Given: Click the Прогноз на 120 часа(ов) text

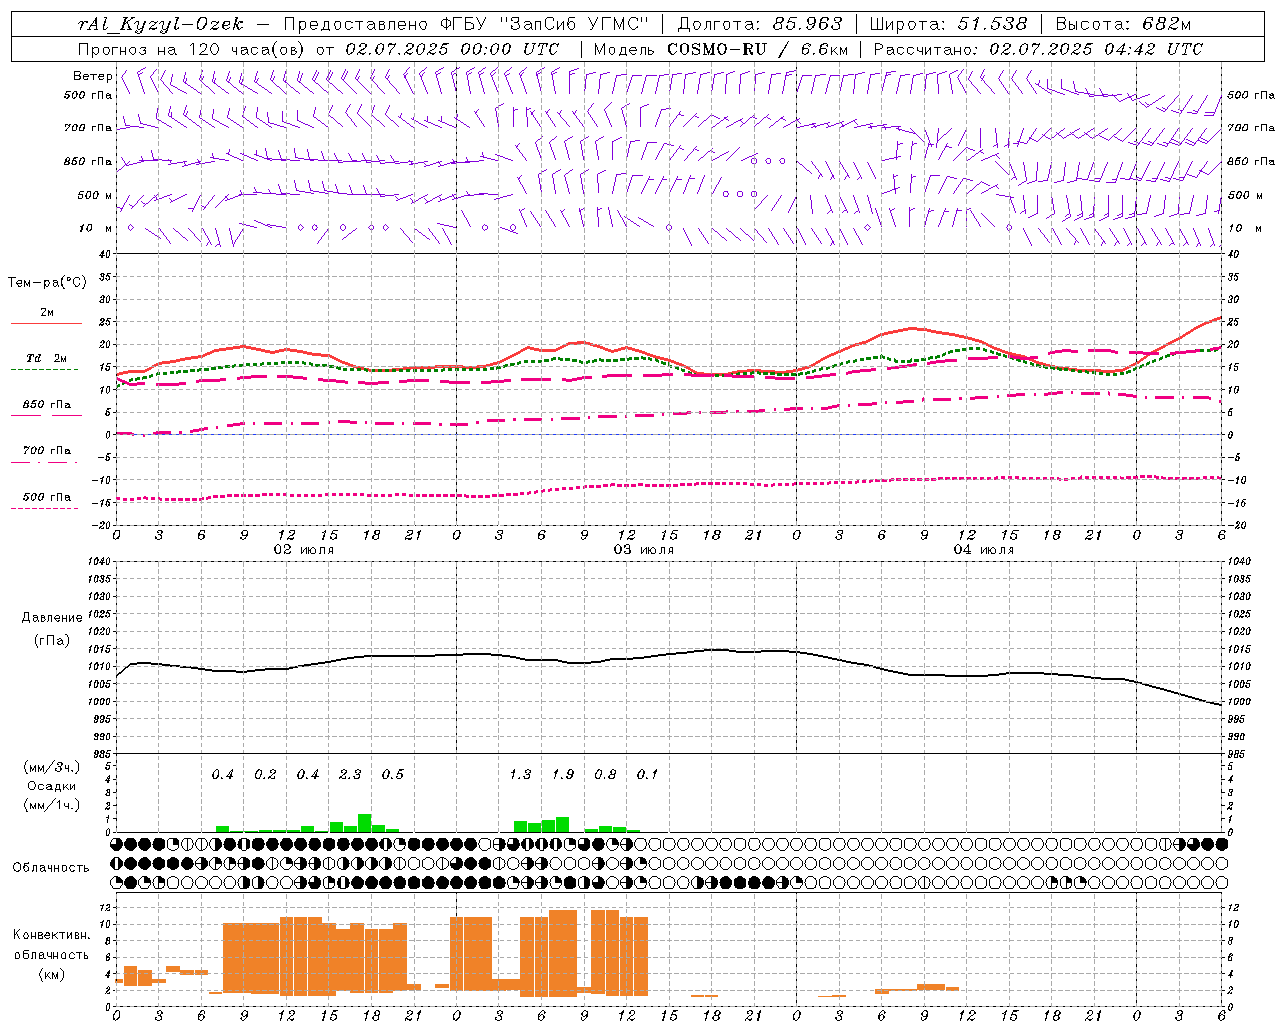Looking at the screenshot, I should pyautogui.click(x=192, y=49).
